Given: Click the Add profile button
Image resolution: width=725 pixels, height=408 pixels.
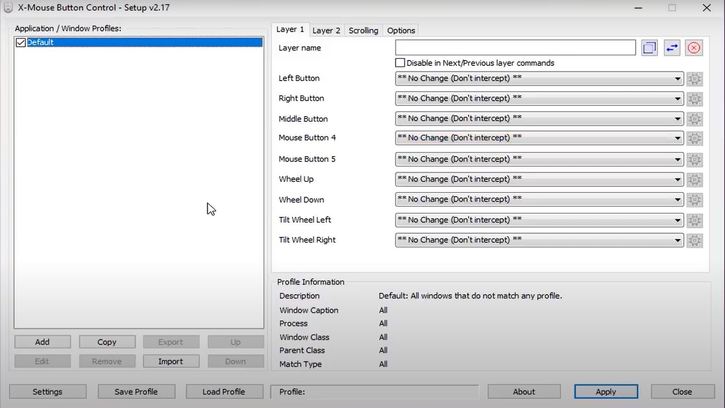Looking at the screenshot, I should coord(42,342).
